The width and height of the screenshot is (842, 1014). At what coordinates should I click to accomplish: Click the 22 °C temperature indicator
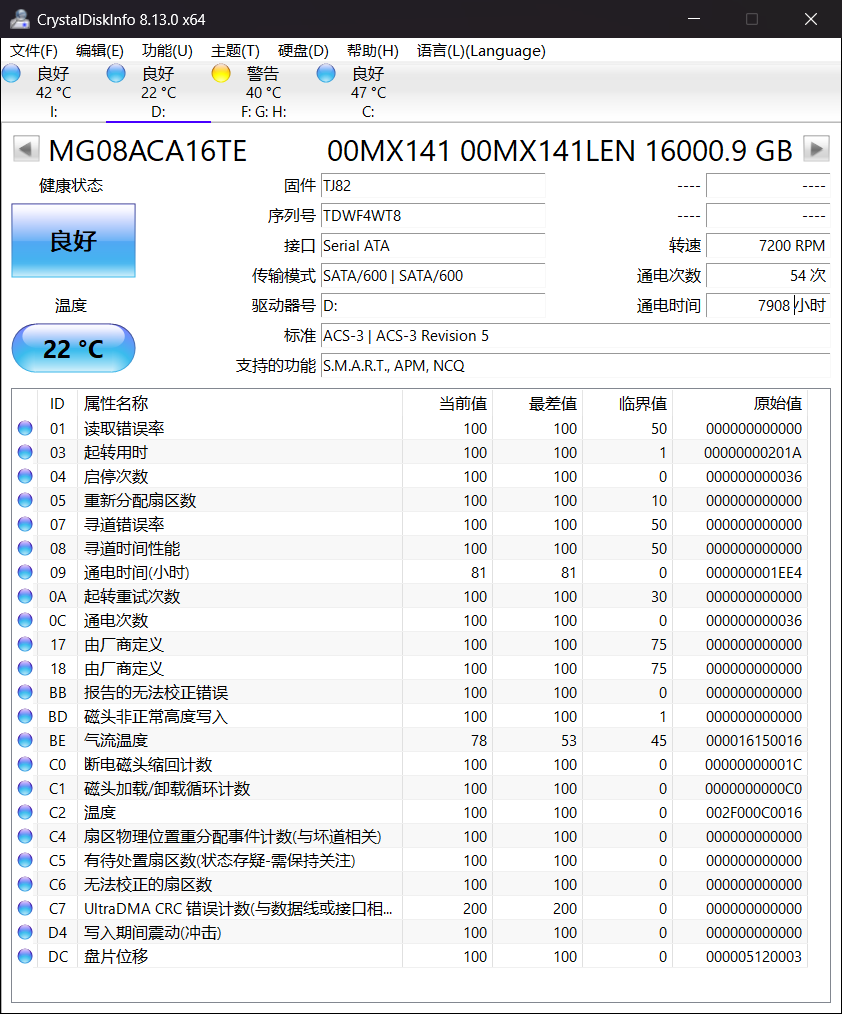click(73, 349)
